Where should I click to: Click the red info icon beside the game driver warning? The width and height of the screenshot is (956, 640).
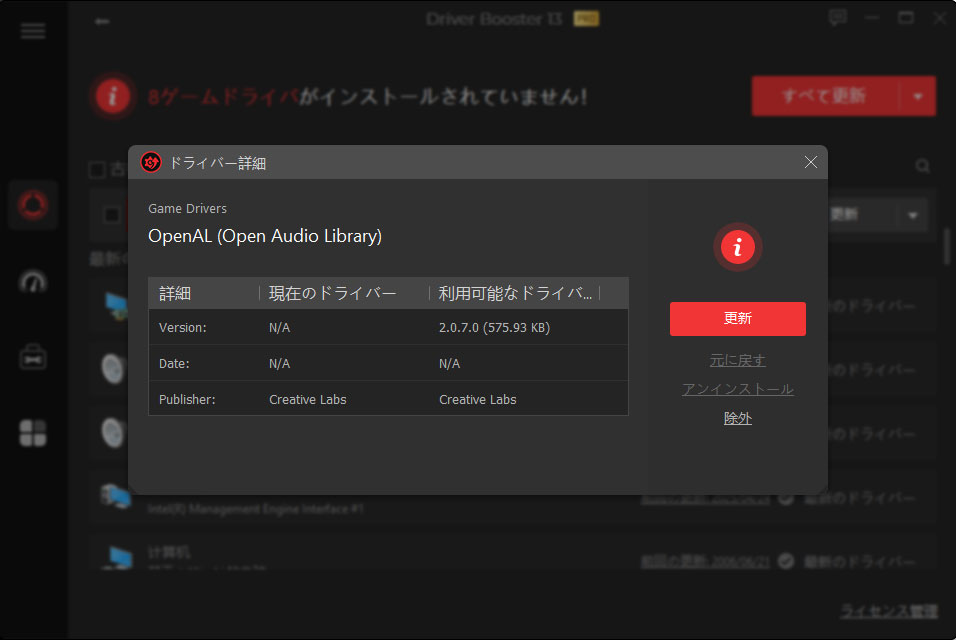point(112,96)
